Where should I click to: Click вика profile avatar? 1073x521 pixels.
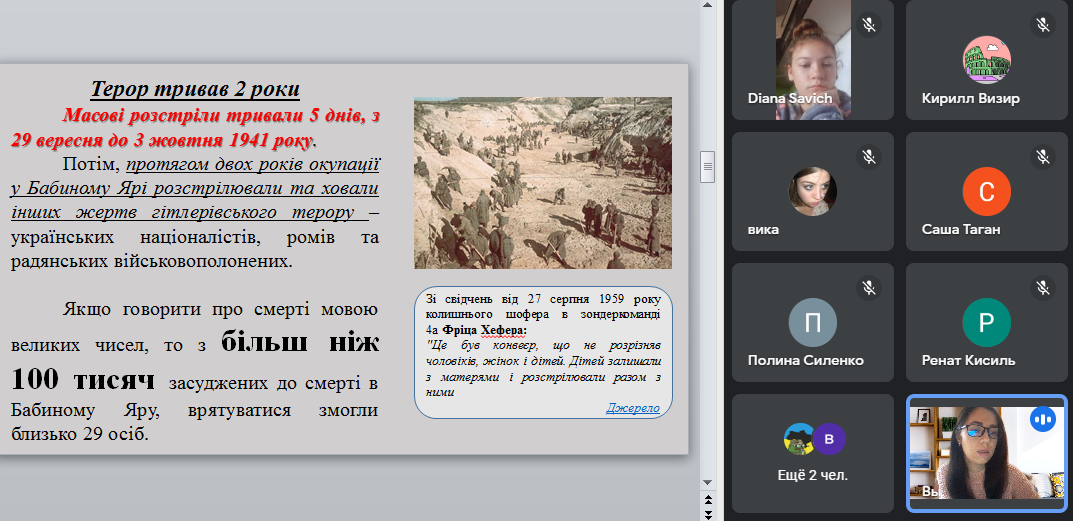812,191
